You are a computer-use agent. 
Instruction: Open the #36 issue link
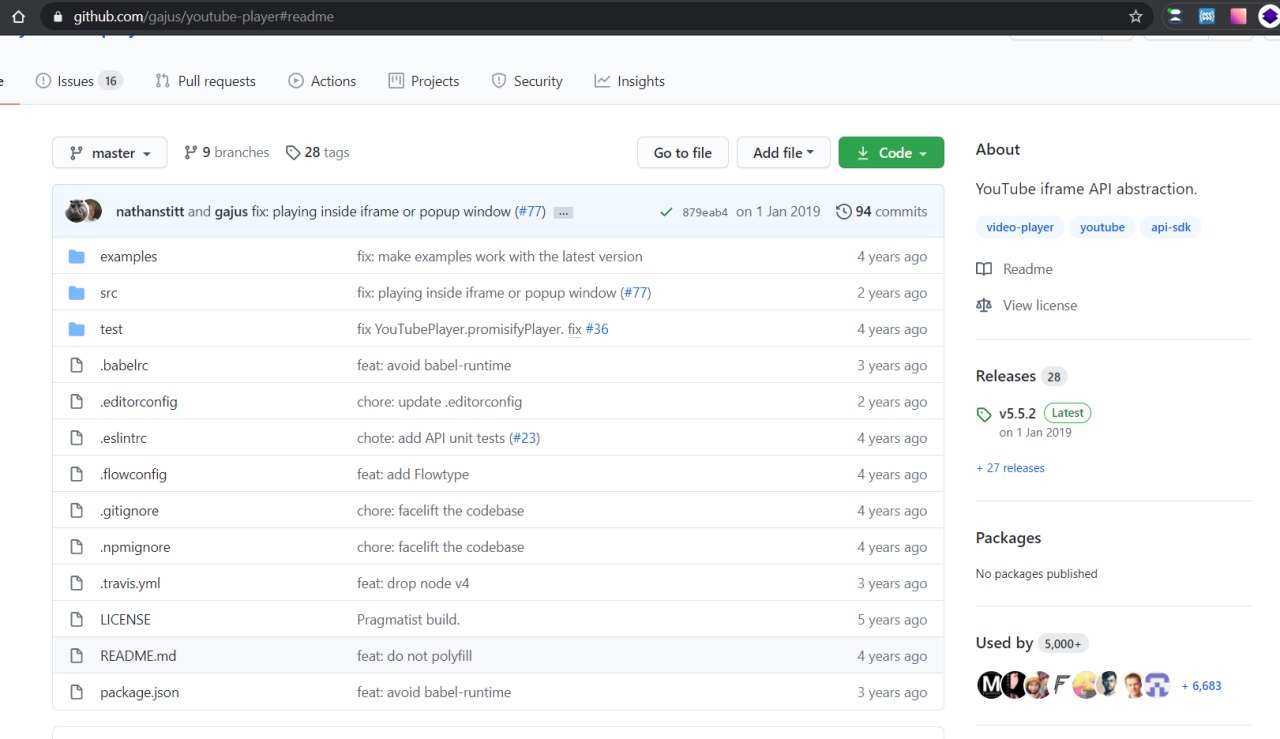[x=597, y=329]
